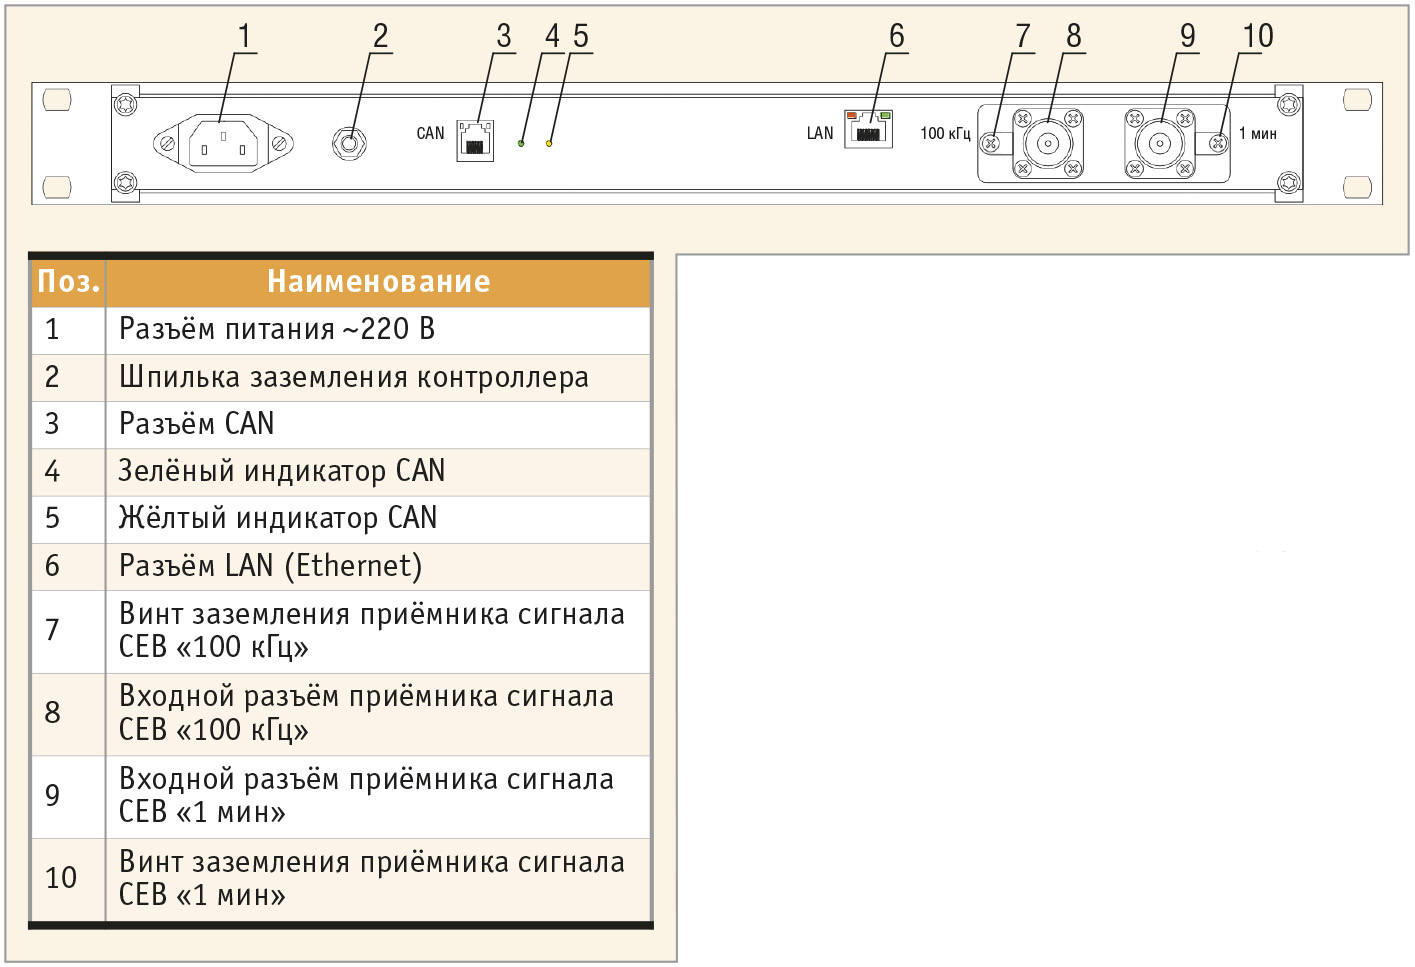Click callout number 1 above the panel
The height and width of the screenshot is (967, 1415).
(x=244, y=36)
